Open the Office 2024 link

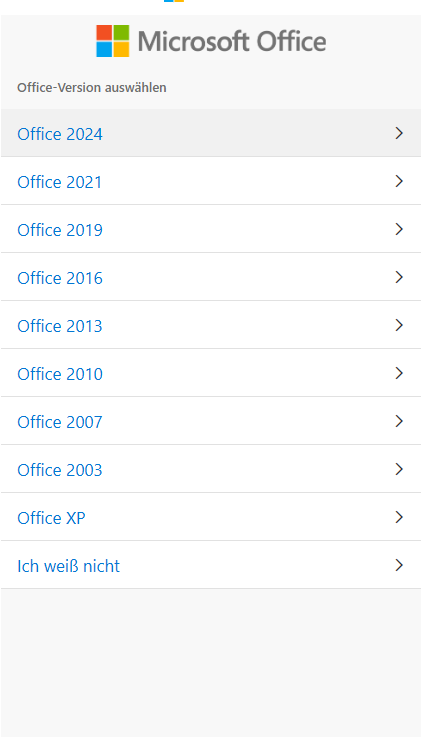pos(60,134)
